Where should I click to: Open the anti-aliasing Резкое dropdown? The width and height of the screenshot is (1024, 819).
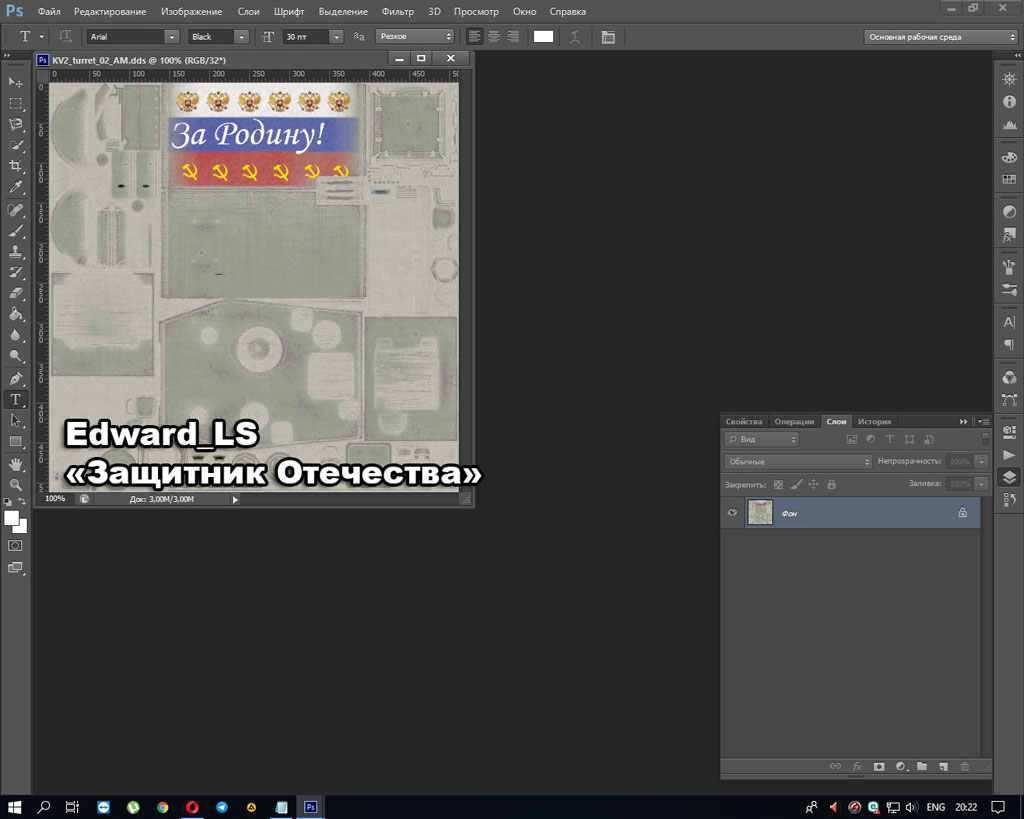pyautogui.click(x=414, y=36)
